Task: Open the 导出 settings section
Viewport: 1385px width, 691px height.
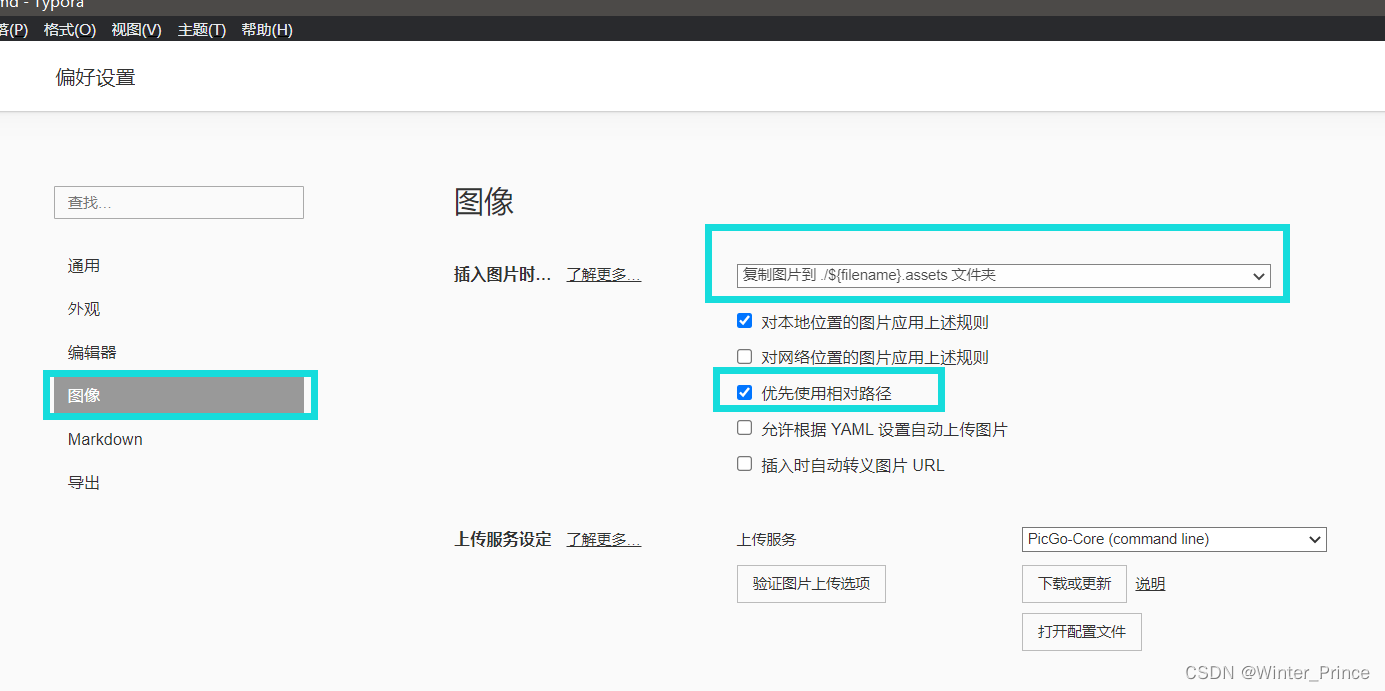Action: click(x=83, y=482)
